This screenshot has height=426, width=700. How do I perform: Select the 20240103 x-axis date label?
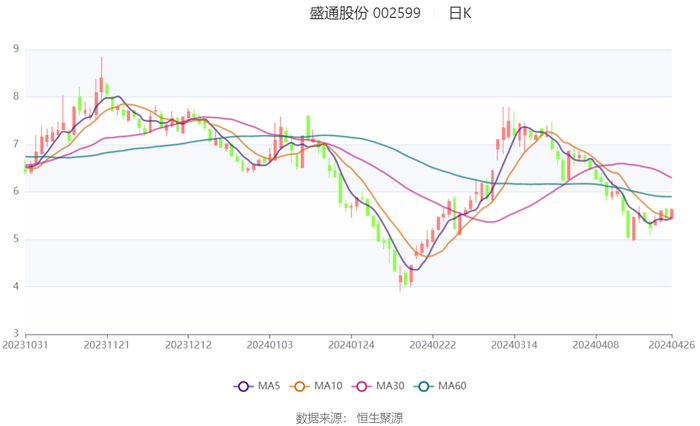(269, 344)
